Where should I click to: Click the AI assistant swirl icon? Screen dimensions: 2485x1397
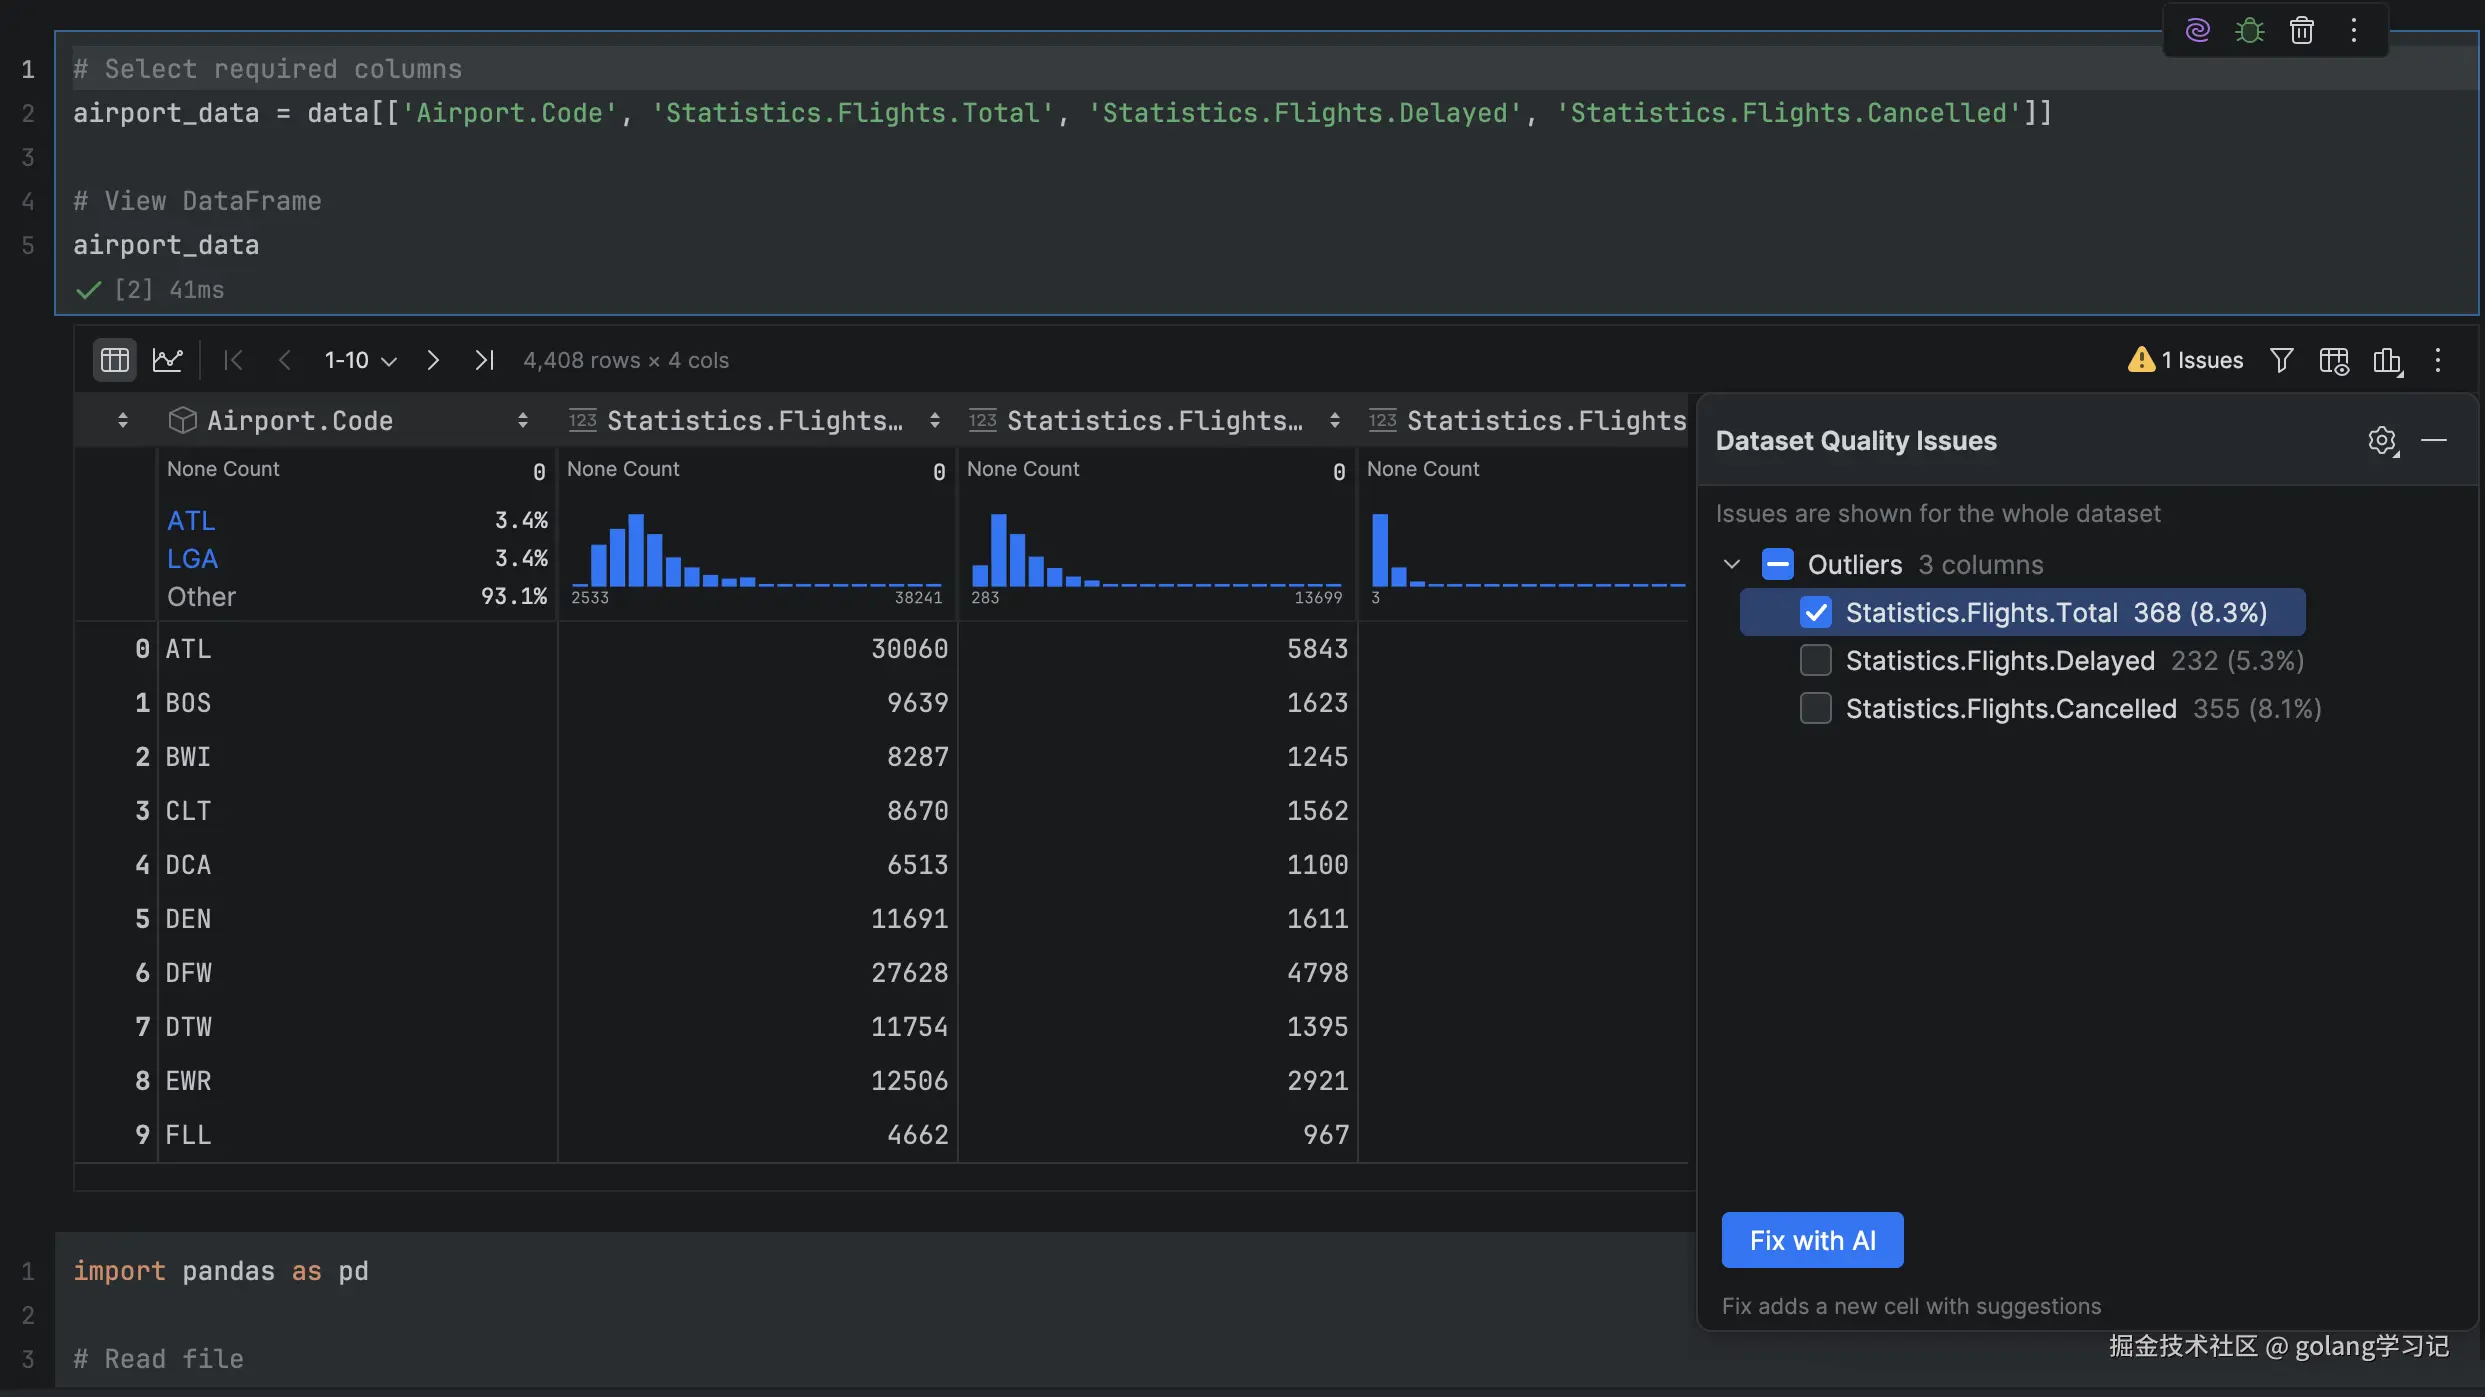click(2197, 31)
